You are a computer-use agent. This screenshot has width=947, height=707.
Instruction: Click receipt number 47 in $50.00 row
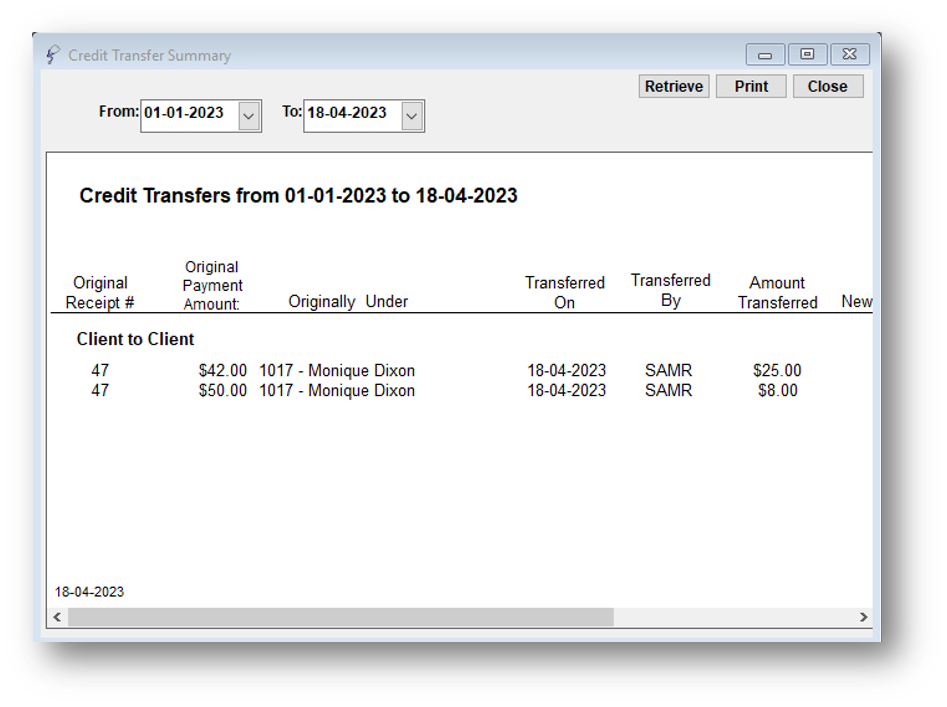100,391
